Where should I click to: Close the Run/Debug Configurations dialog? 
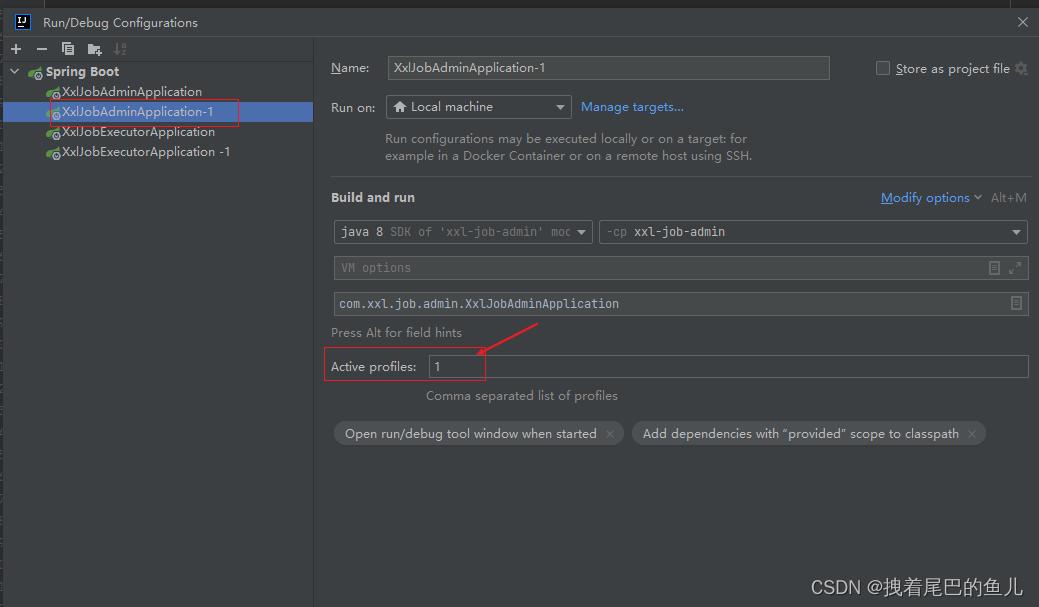pyautogui.click(x=1022, y=22)
